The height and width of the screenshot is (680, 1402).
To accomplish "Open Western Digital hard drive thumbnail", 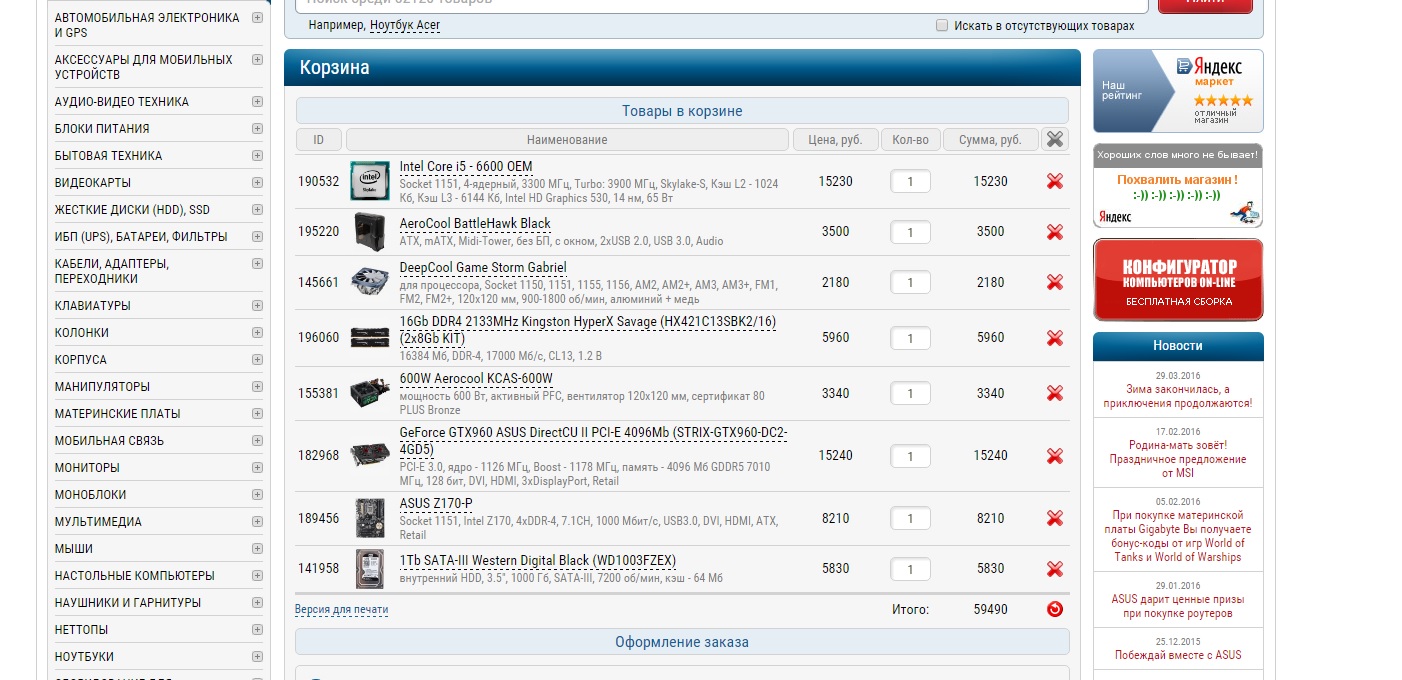I will point(369,568).
